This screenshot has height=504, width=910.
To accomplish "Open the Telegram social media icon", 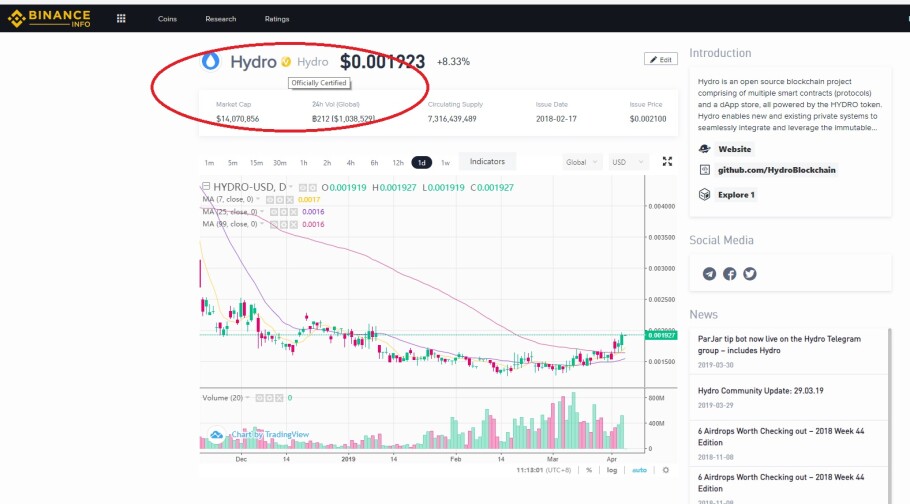I will pos(709,273).
